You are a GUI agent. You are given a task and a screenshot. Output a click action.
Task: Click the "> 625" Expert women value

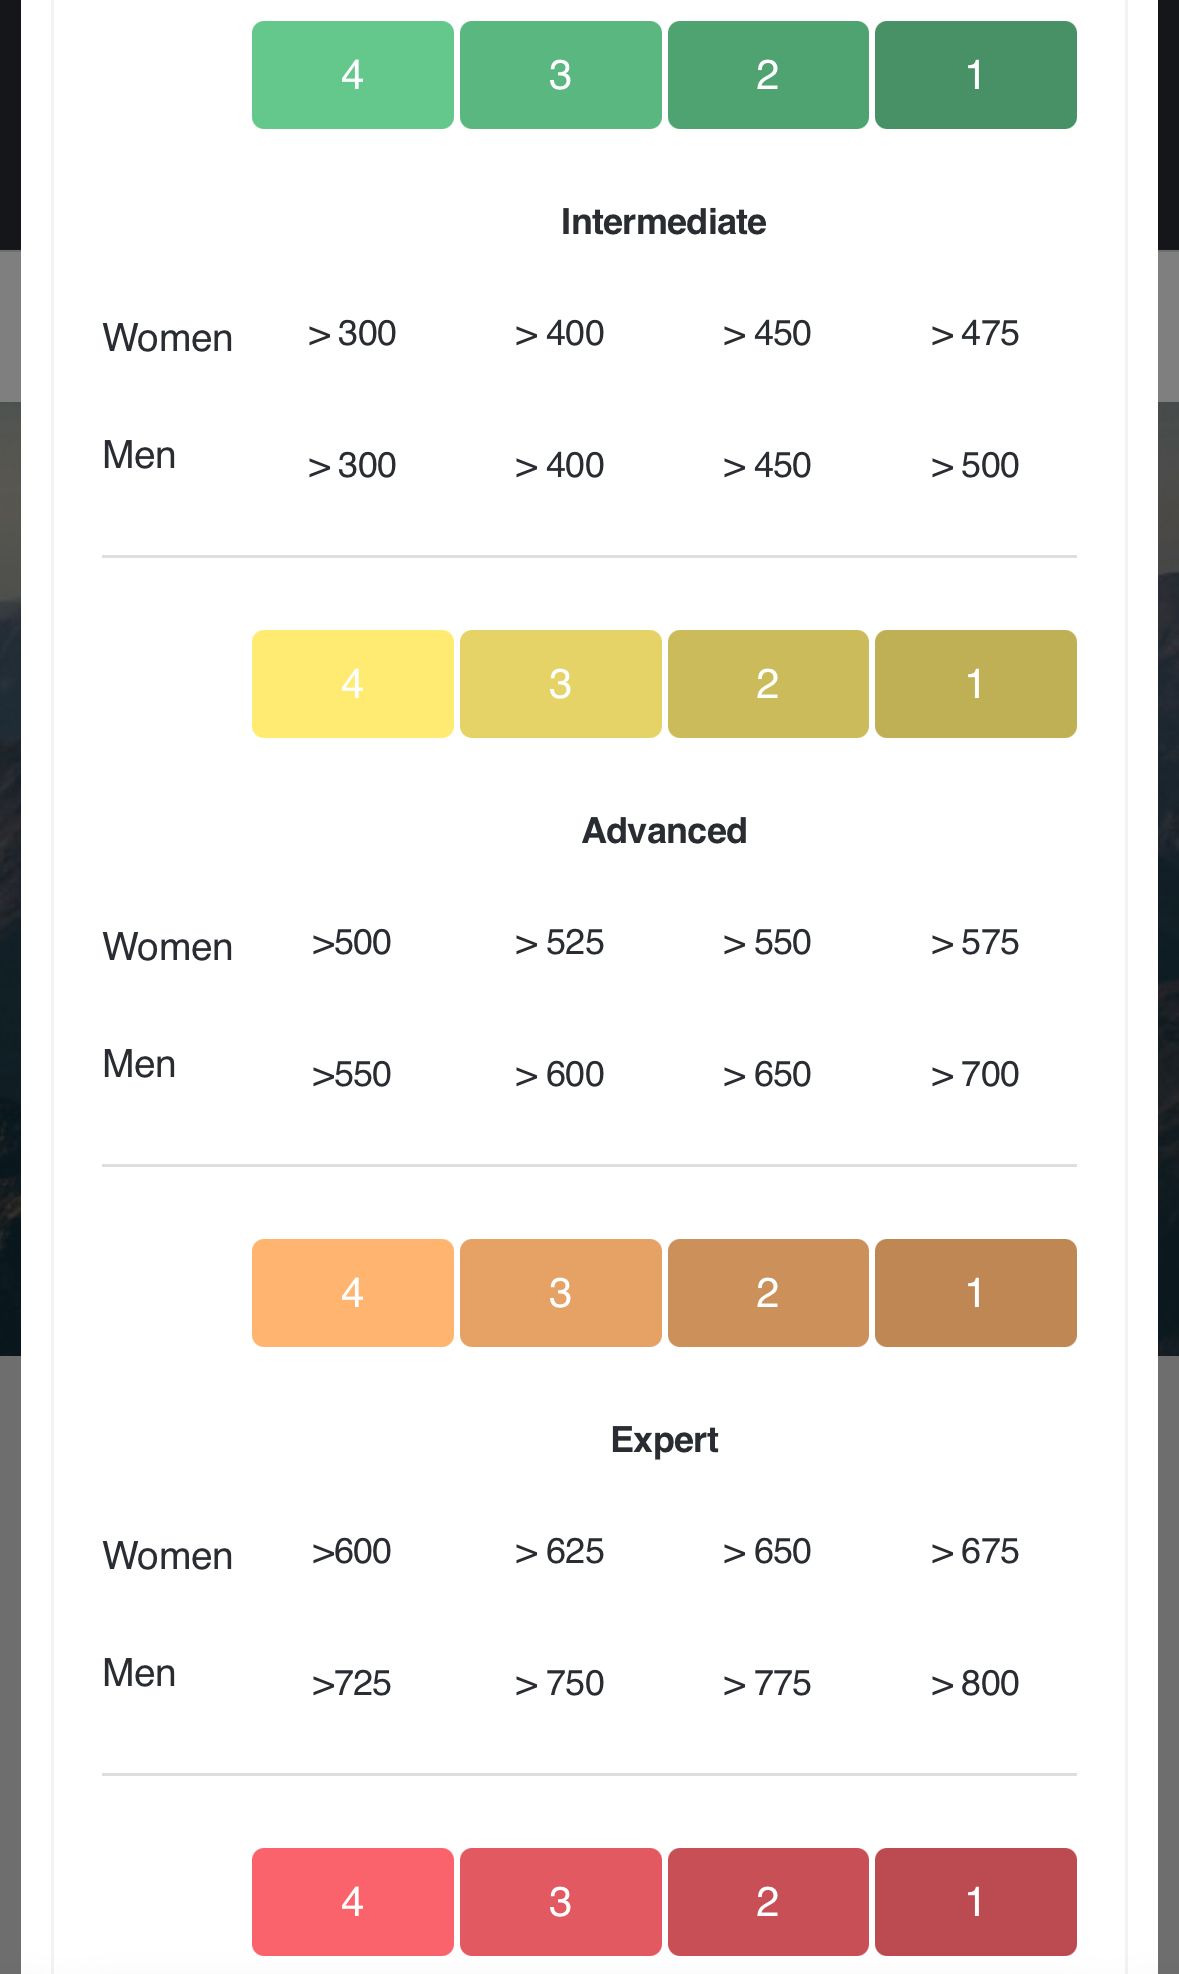tap(559, 1552)
